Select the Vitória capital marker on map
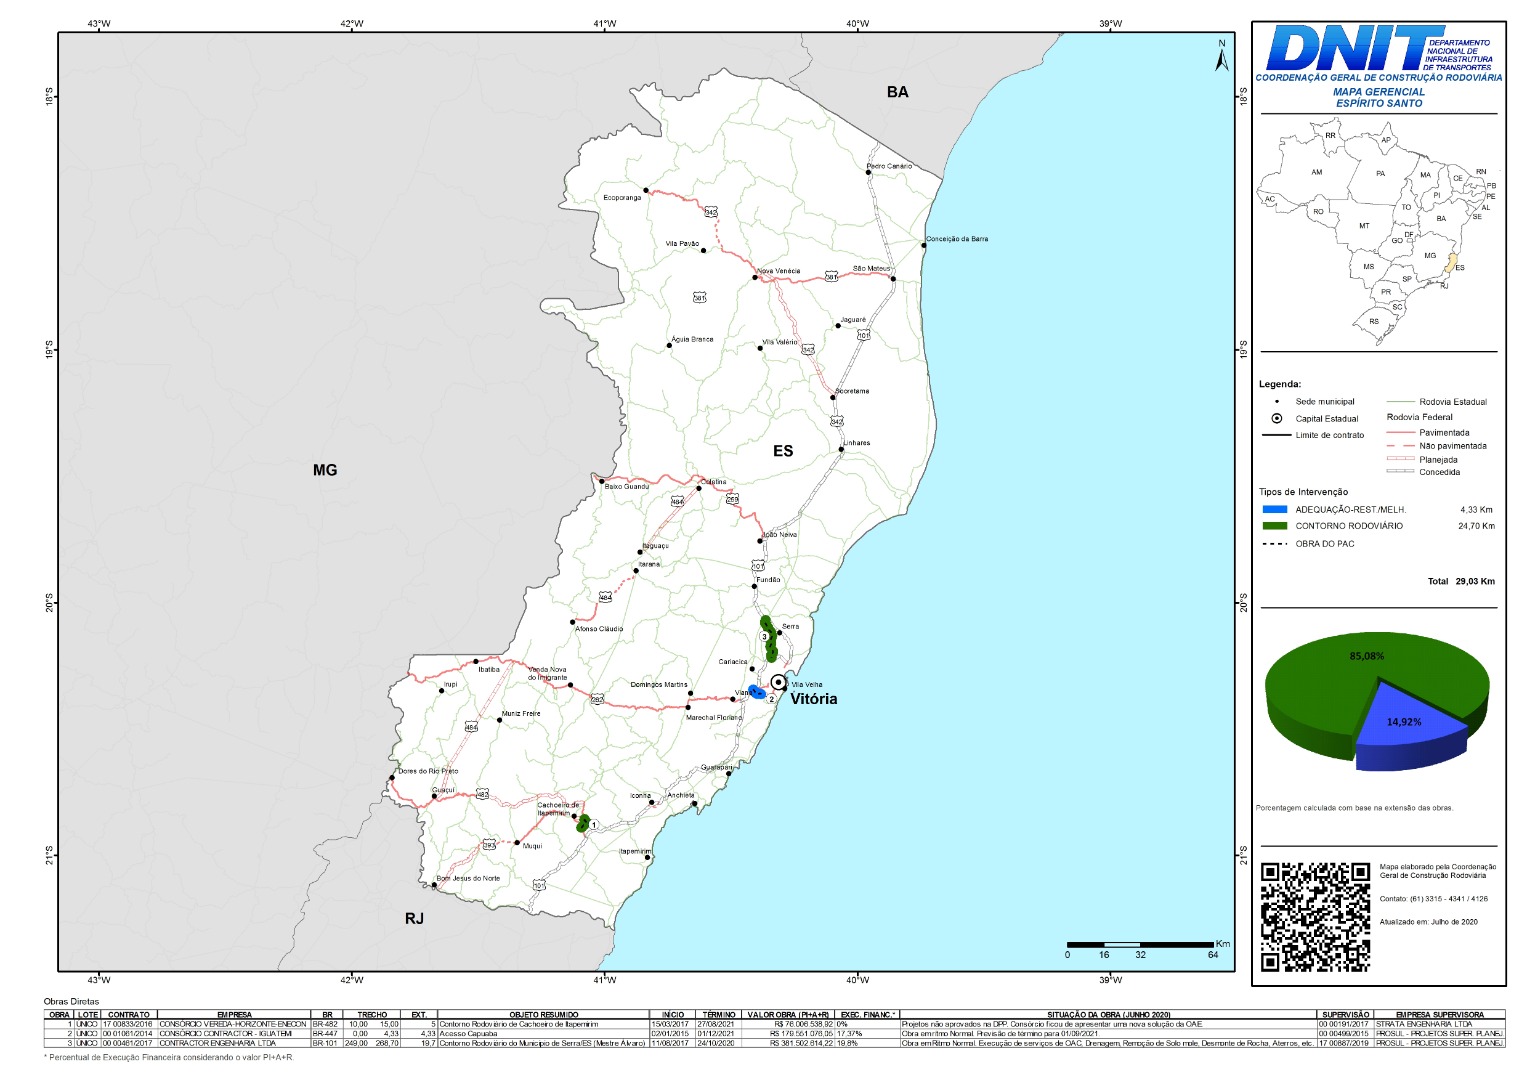The image size is (1527, 1080). [x=778, y=683]
